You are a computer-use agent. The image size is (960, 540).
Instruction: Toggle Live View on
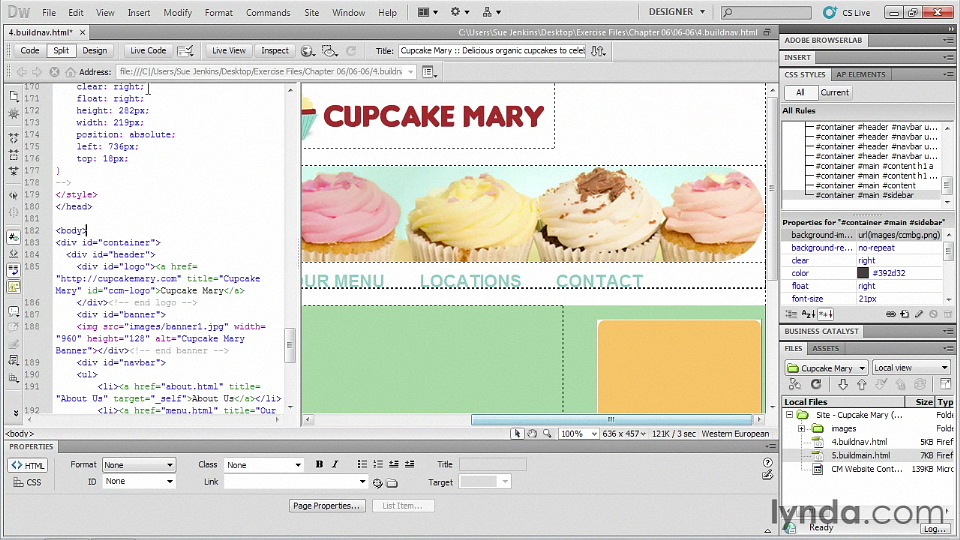[x=229, y=51]
